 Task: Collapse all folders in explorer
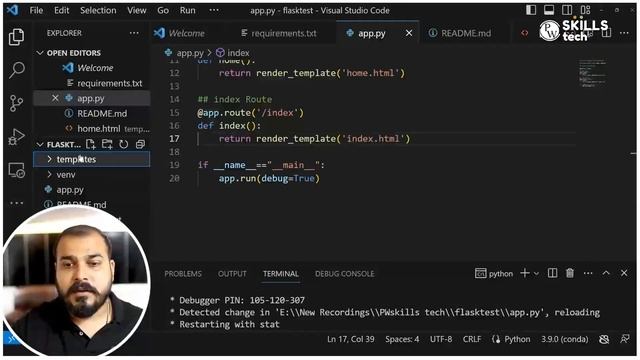pos(140,144)
